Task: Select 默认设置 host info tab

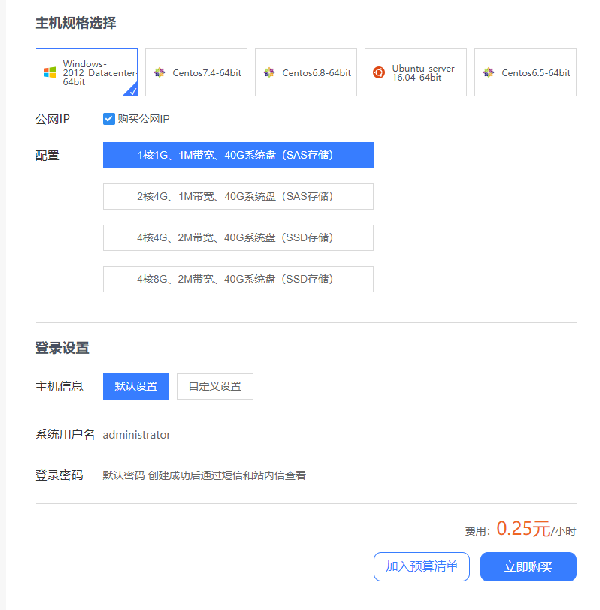Action: tap(136, 386)
